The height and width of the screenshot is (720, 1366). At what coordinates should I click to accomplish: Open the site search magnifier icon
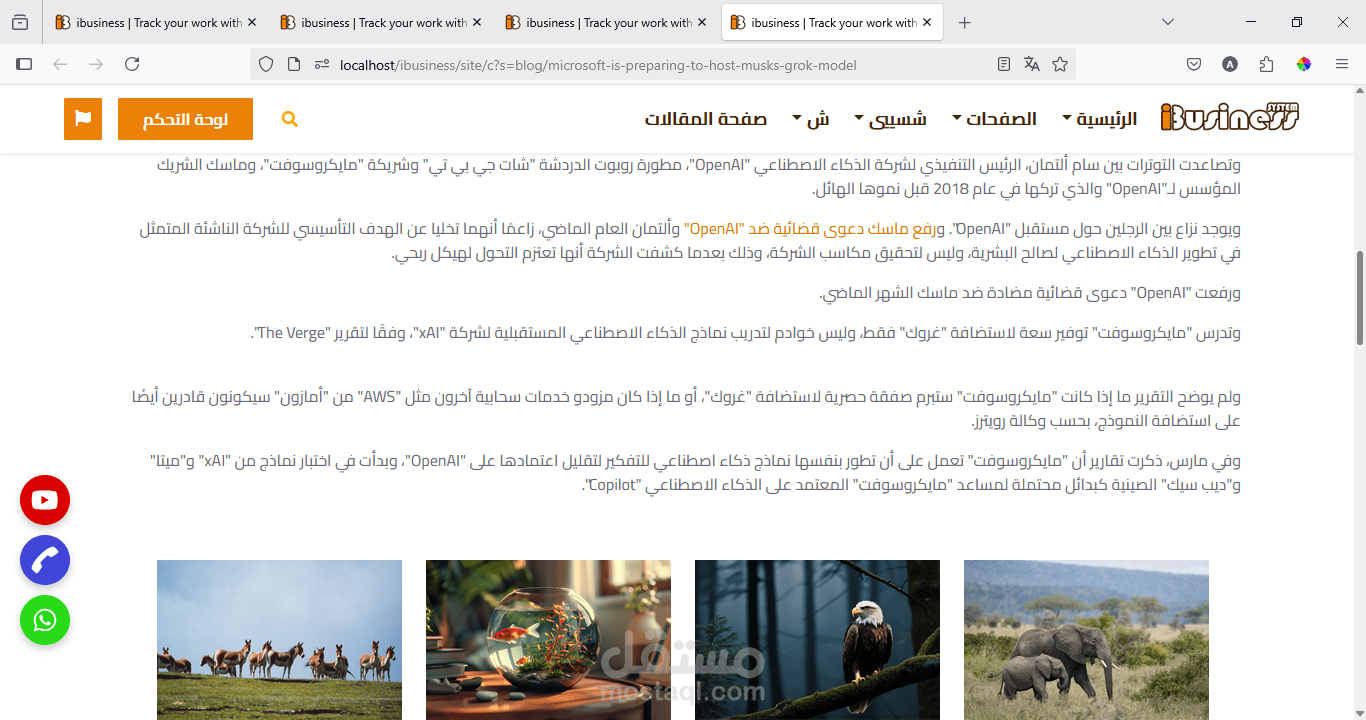click(290, 119)
